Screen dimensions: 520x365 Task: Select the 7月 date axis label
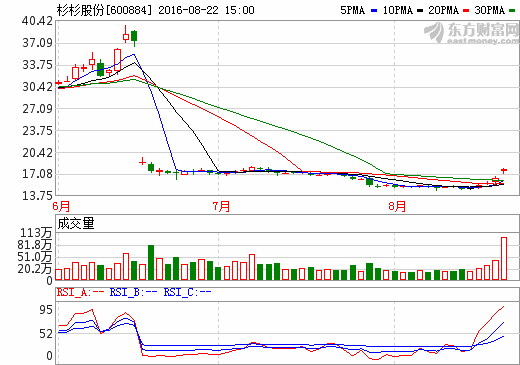(x=221, y=206)
